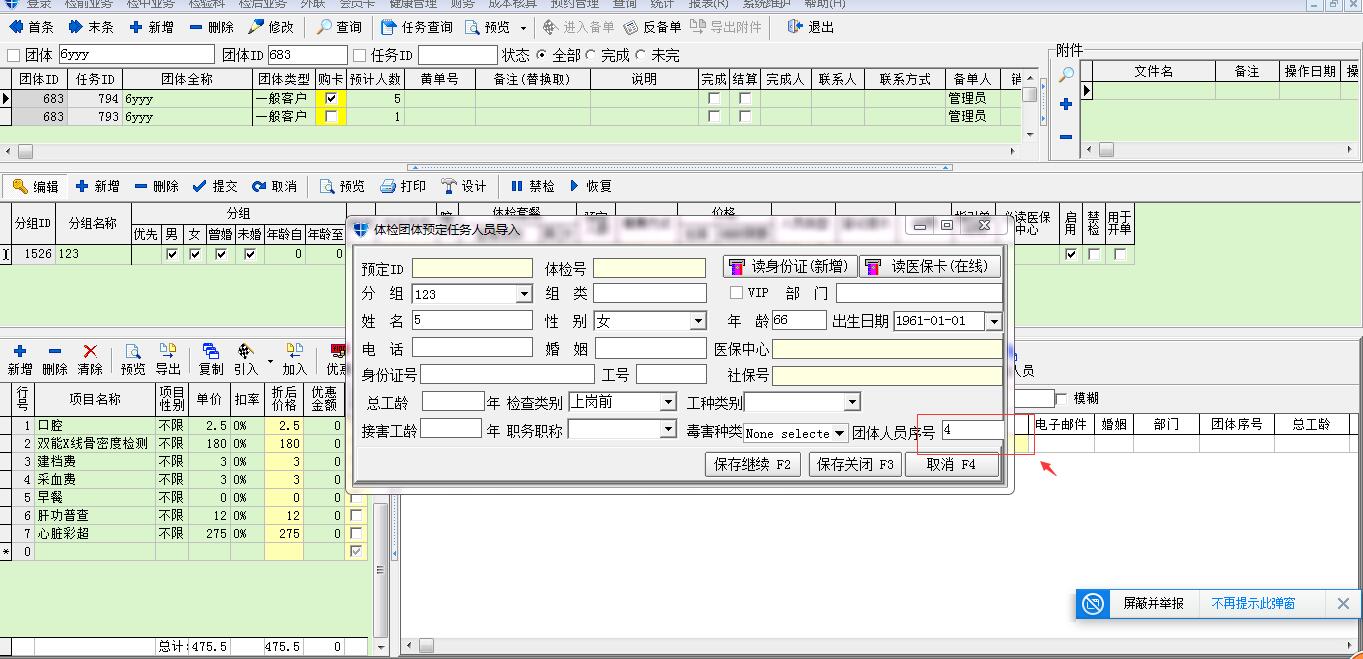Click 清除 red X in items toolbar

[90, 359]
